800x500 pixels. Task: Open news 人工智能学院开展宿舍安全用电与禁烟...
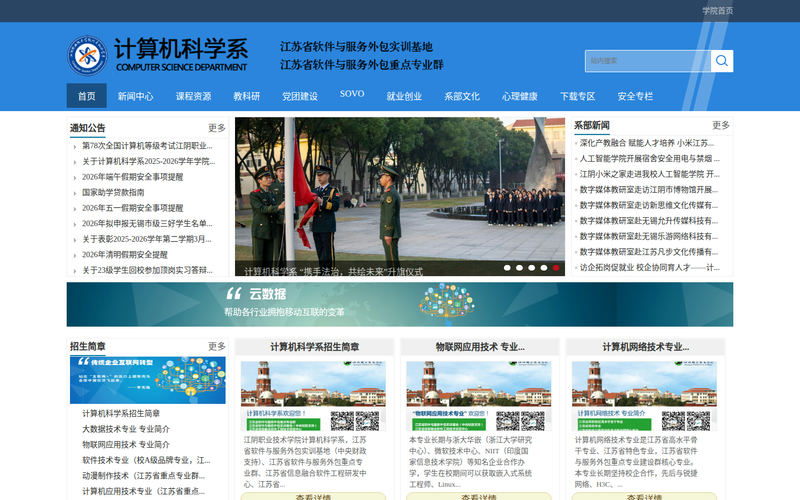click(649, 159)
